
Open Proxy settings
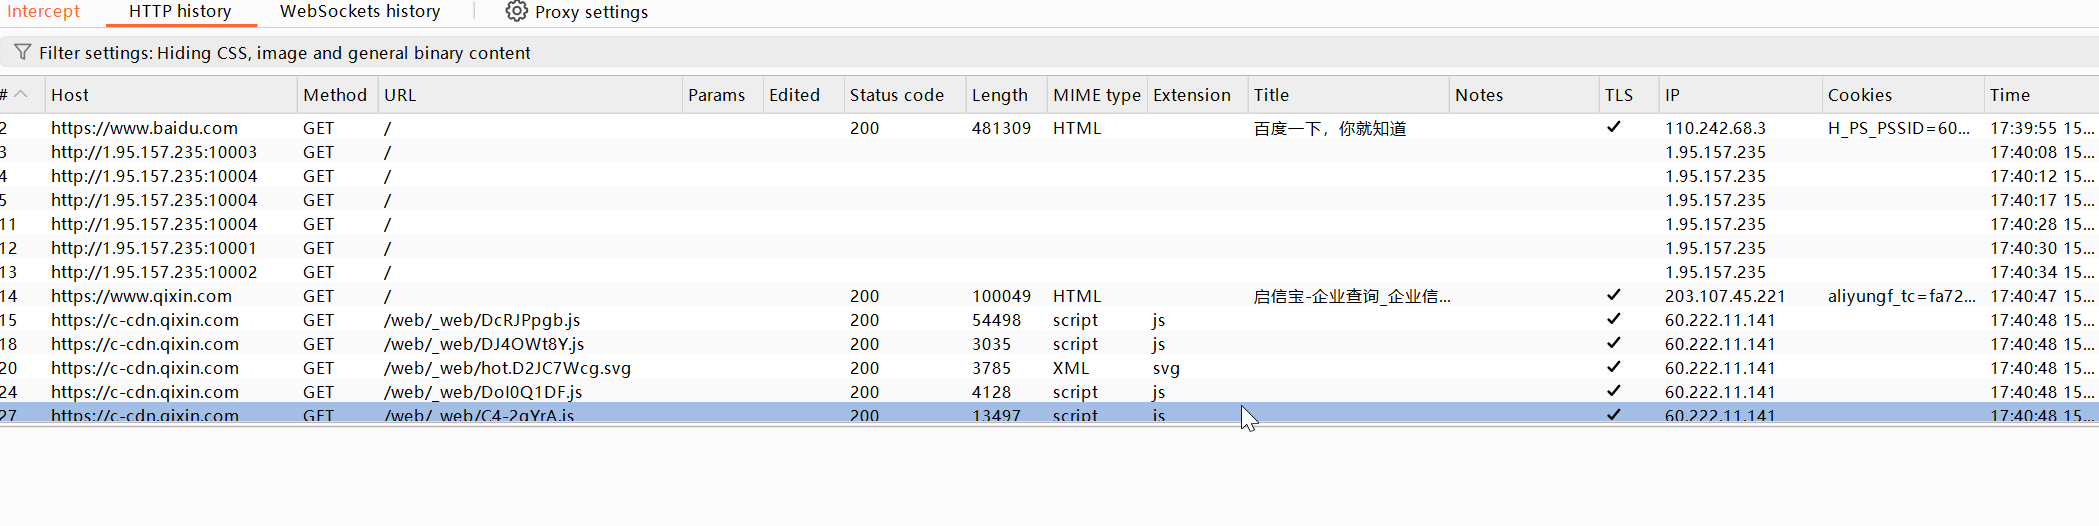pos(590,12)
